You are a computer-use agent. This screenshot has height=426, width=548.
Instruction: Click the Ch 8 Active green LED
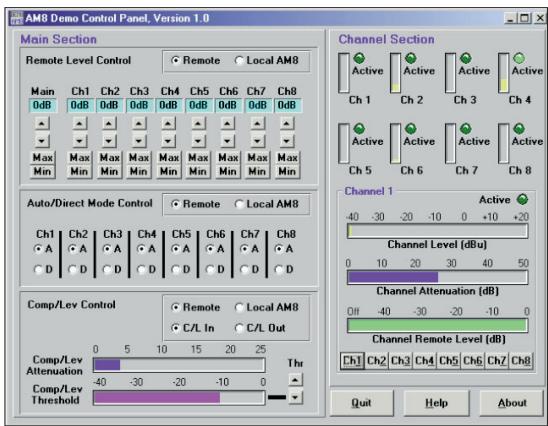519,129
